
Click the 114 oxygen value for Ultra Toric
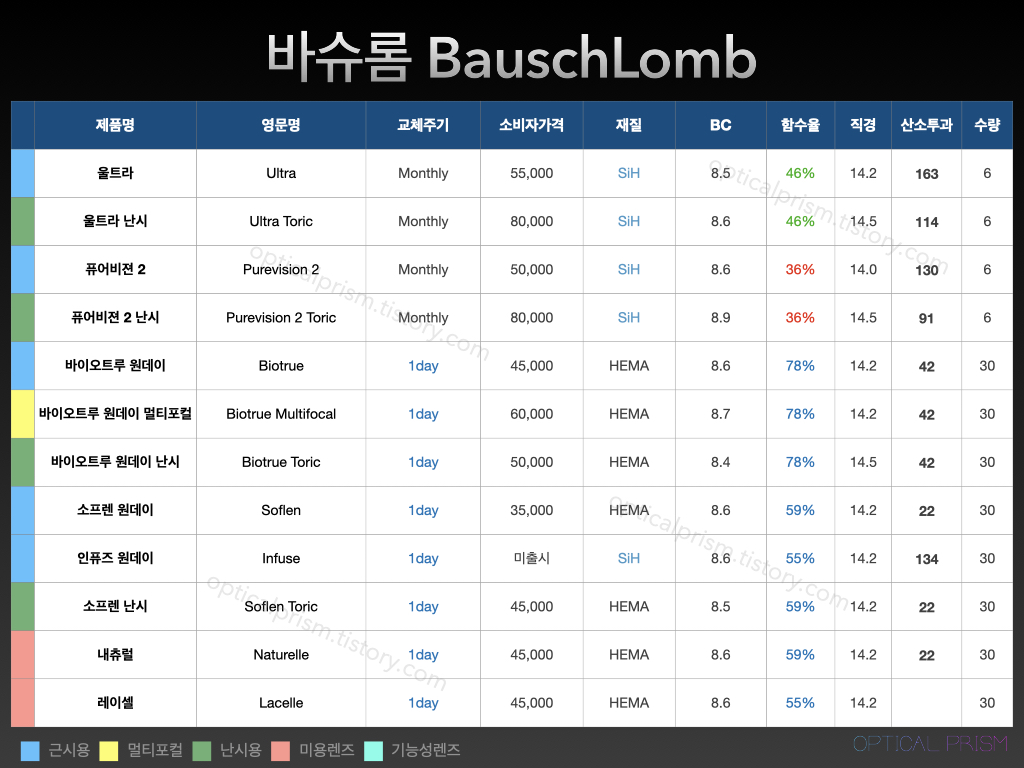(x=927, y=222)
